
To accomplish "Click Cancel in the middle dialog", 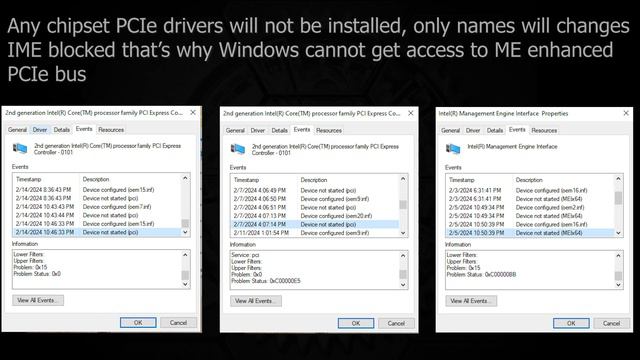I will pos(396,323).
